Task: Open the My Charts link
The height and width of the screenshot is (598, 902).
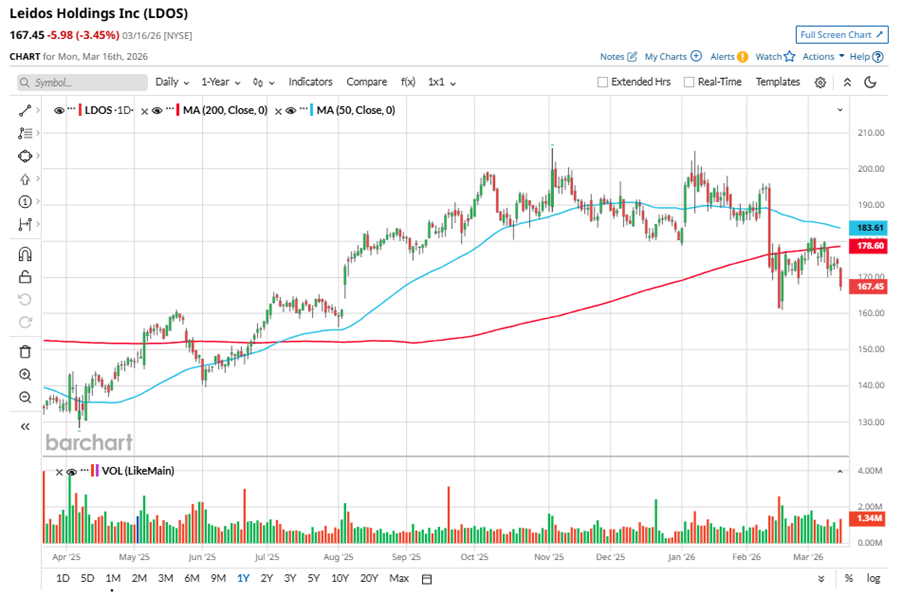Action: pos(672,57)
